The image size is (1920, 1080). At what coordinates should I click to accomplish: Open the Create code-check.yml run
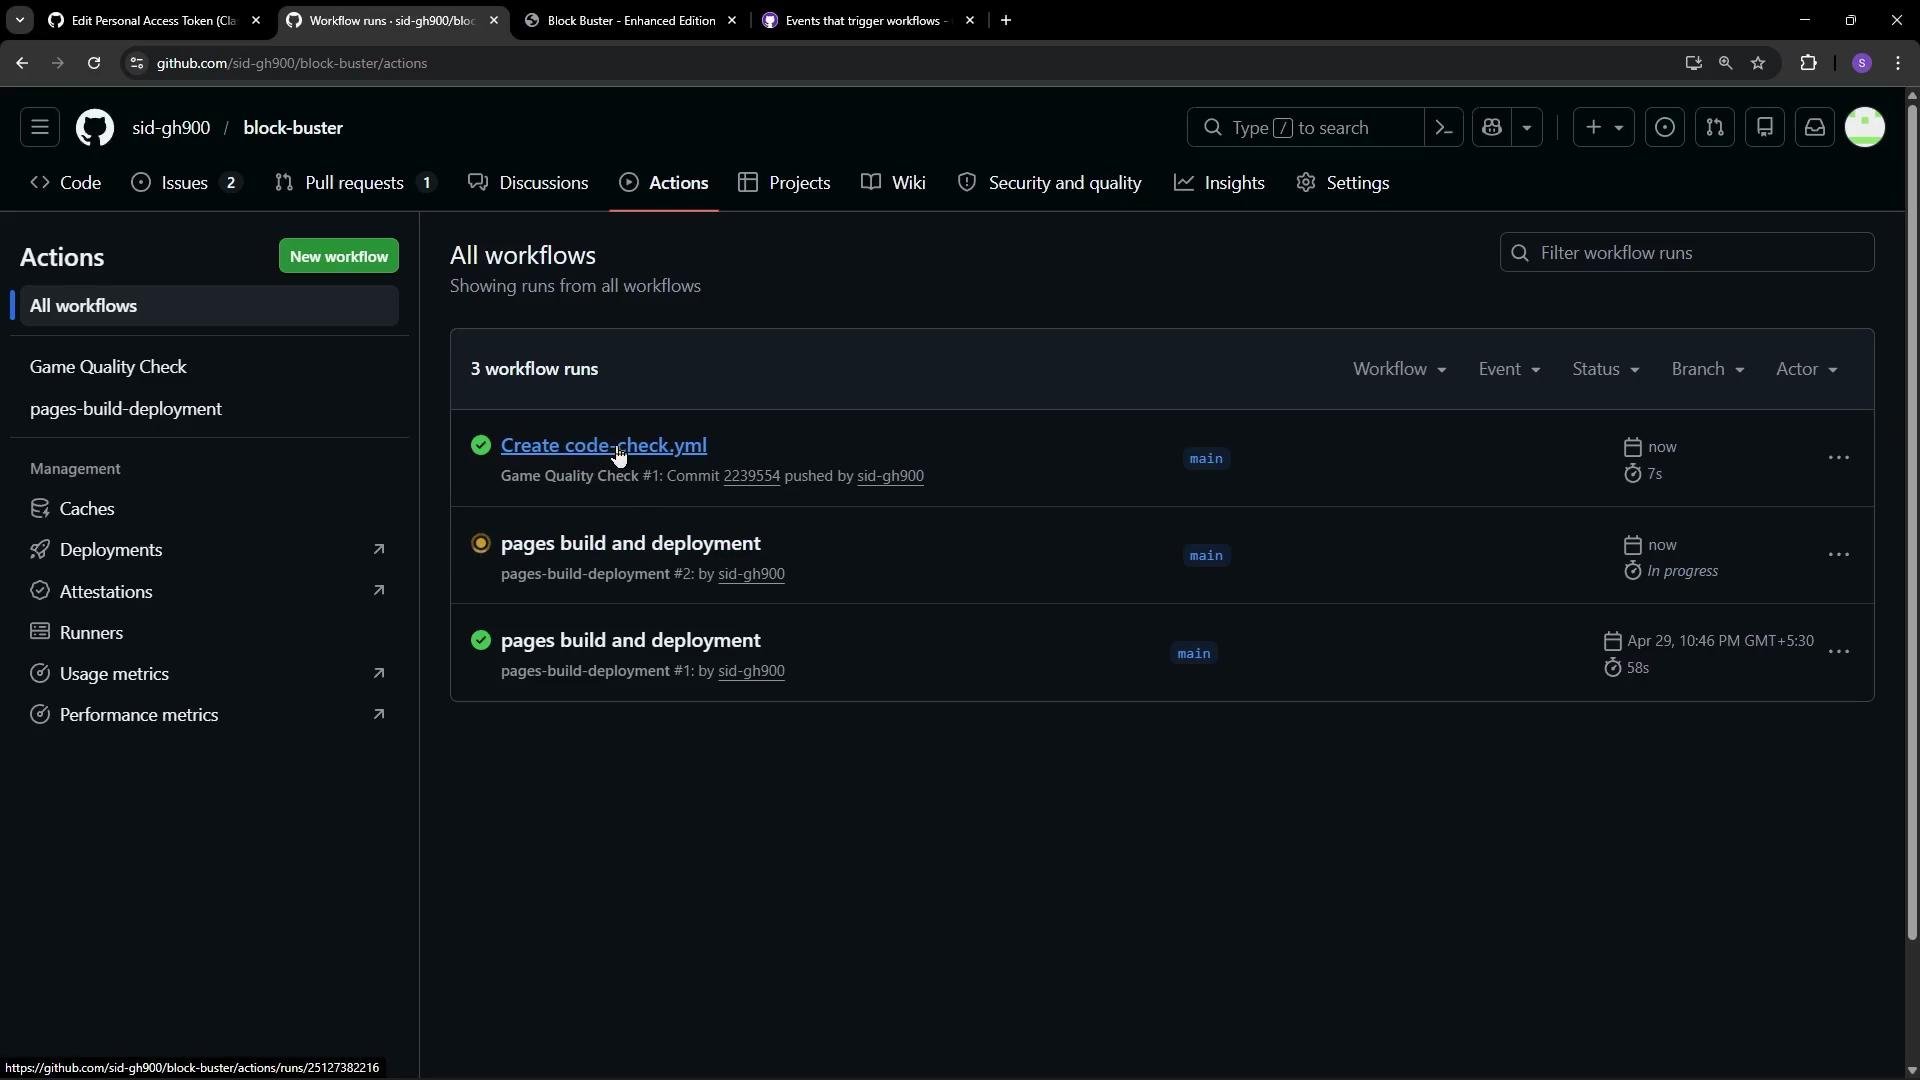click(604, 446)
